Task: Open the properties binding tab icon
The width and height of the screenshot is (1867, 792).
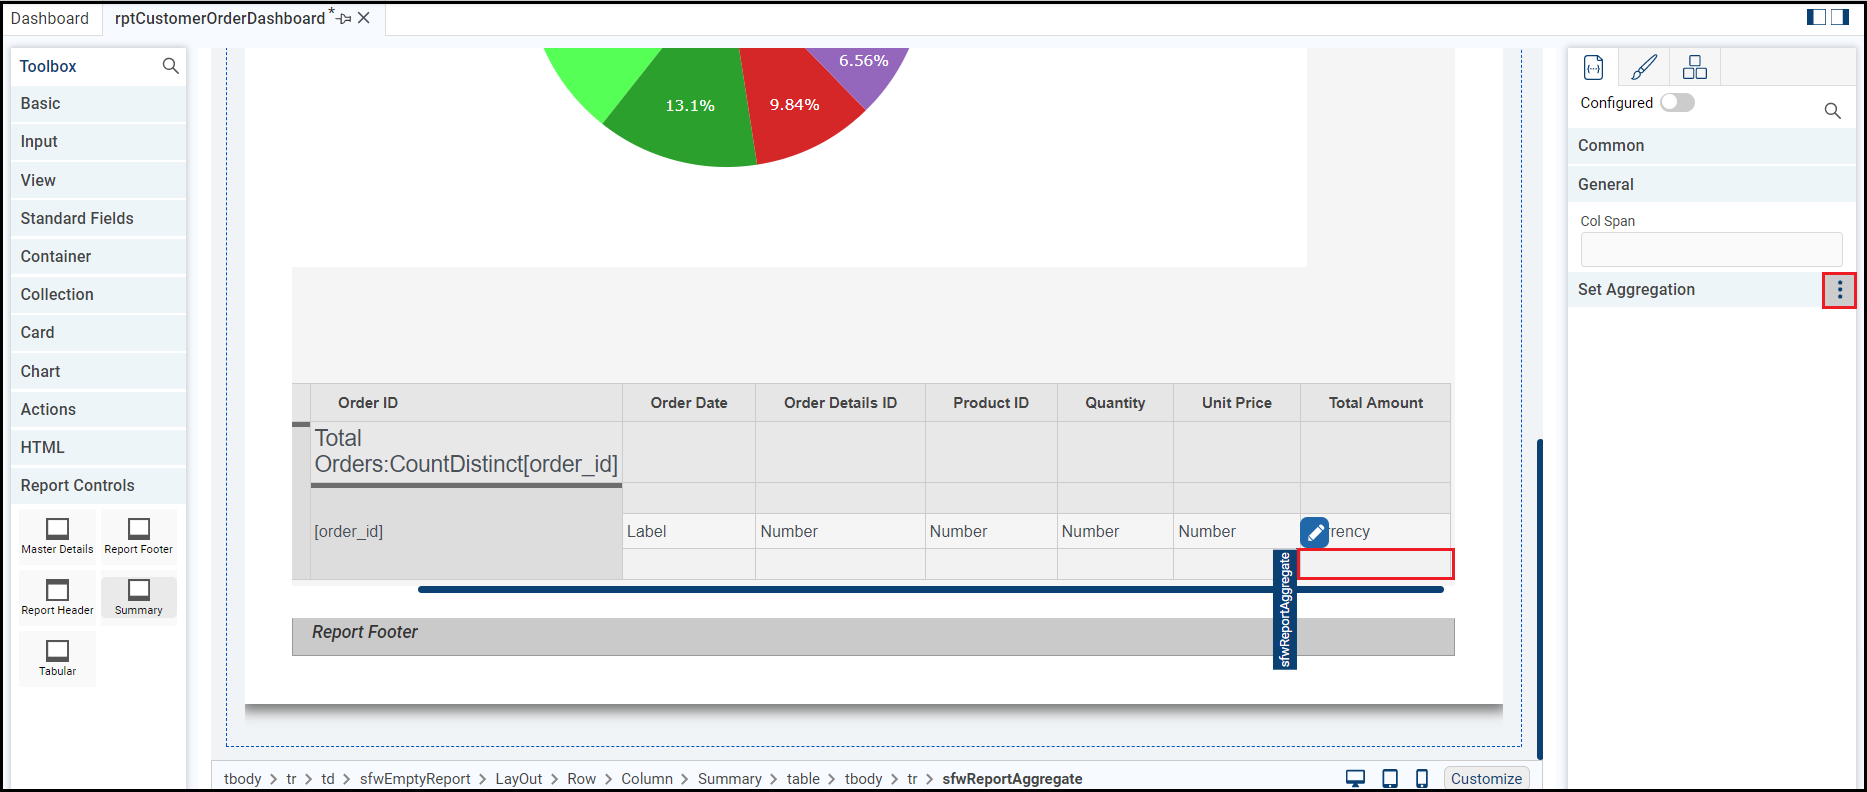Action: pos(1594,67)
